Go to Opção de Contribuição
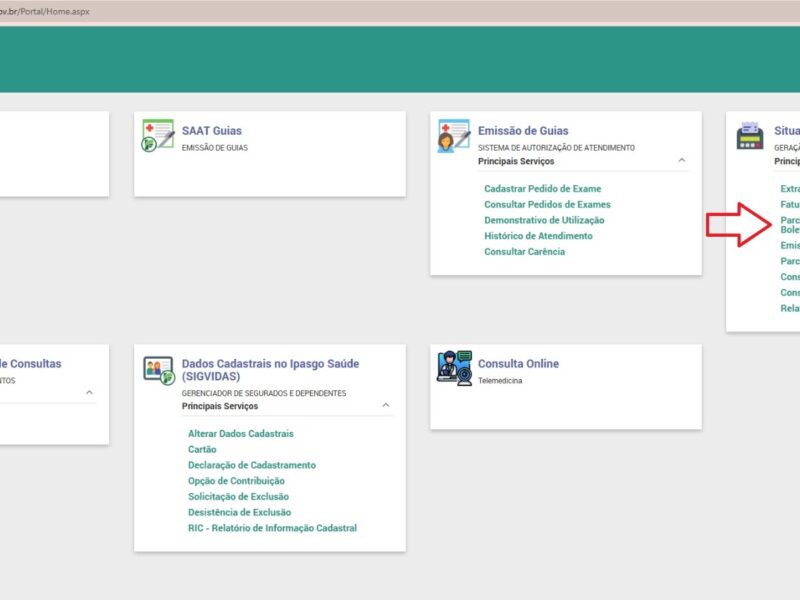Screen dimensions: 800x600 [x=236, y=481]
